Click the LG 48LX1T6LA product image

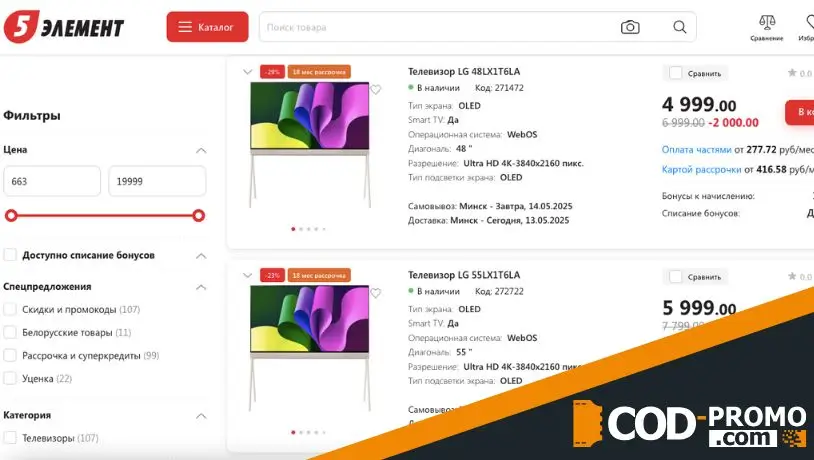(310, 145)
